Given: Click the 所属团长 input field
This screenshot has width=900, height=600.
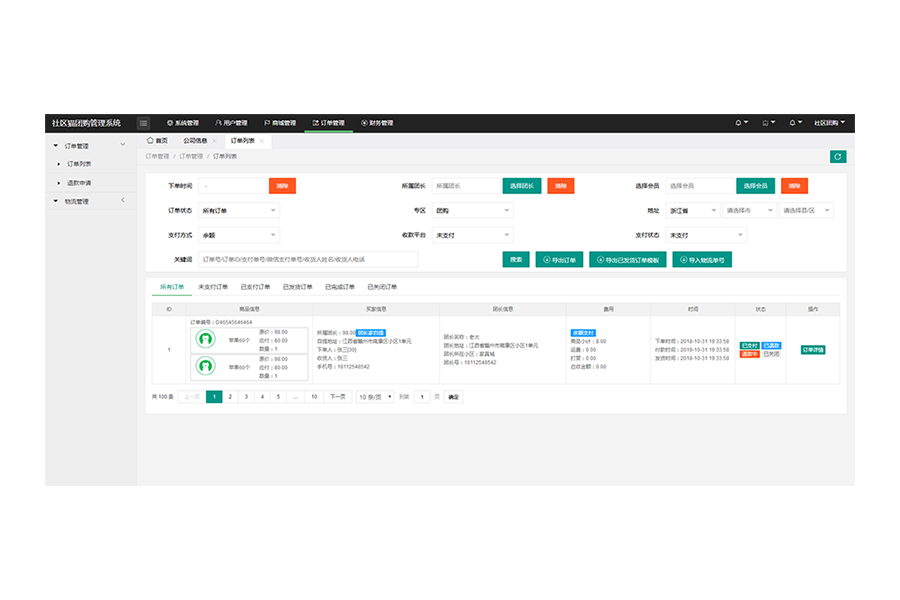Looking at the screenshot, I should (466, 186).
